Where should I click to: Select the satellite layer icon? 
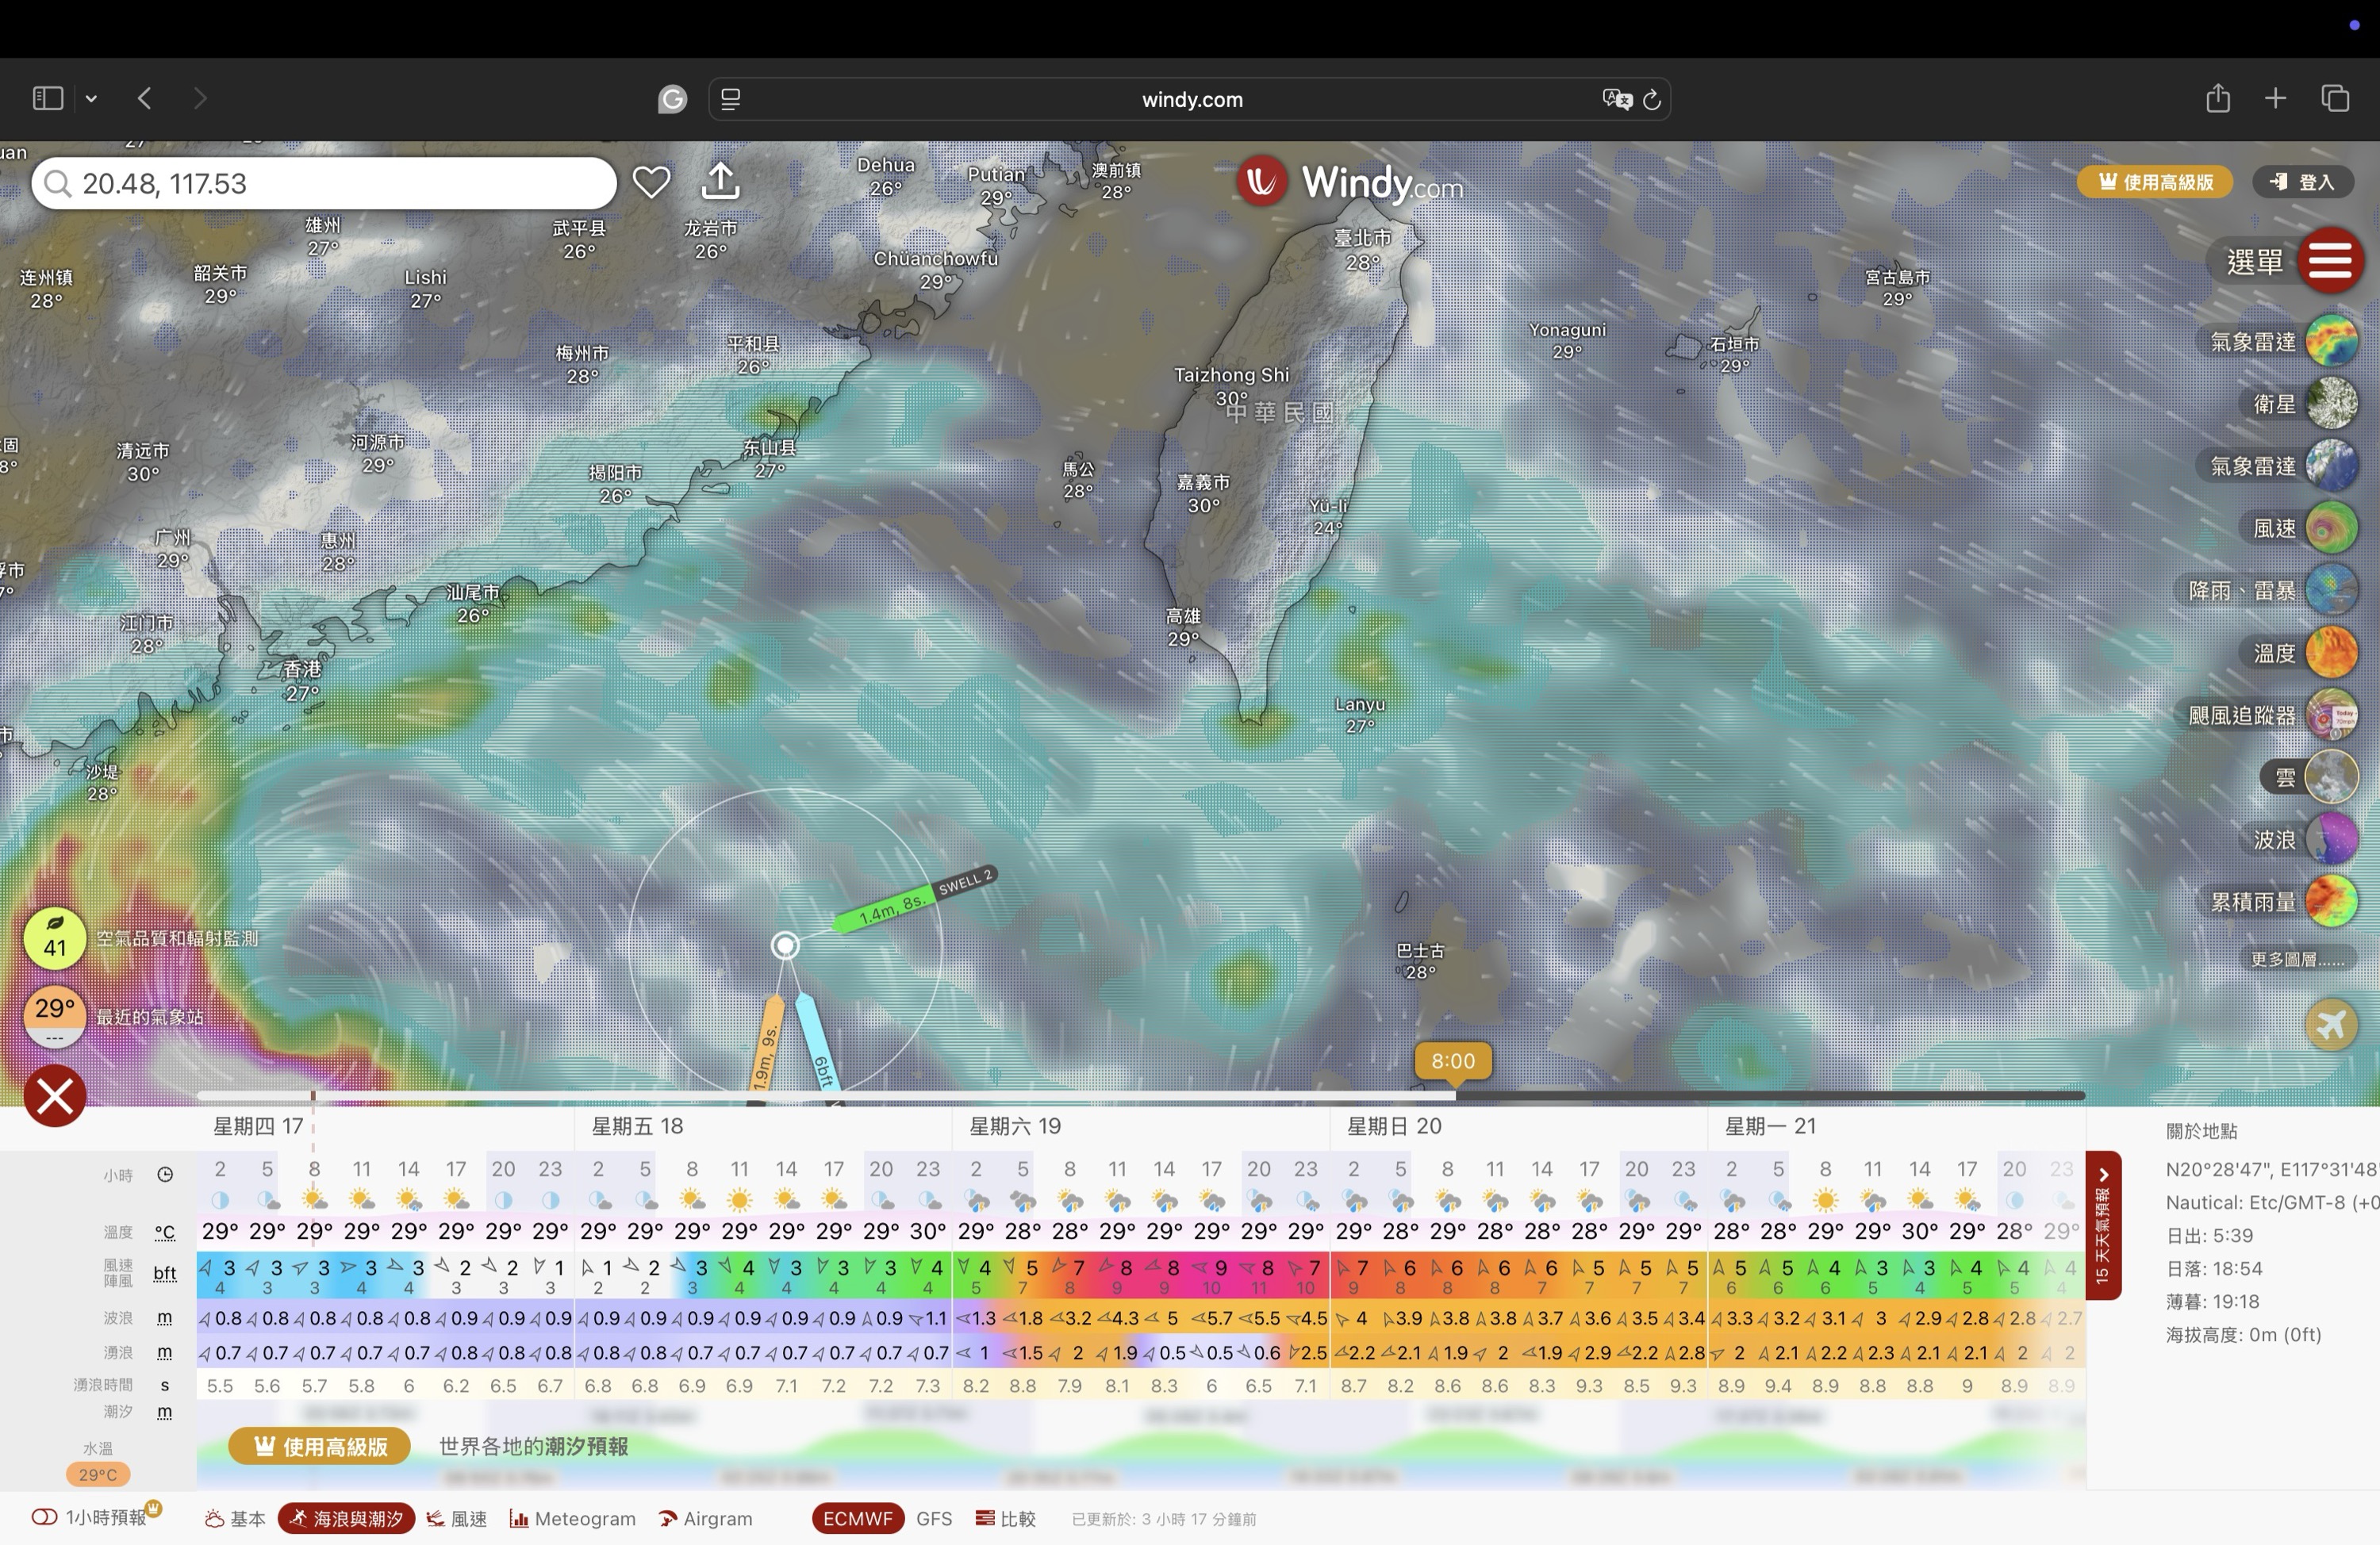[2331, 404]
